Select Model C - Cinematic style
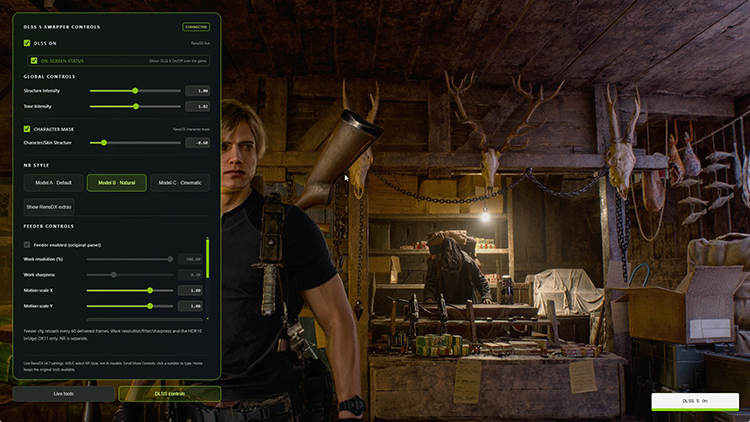 click(x=180, y=183)
